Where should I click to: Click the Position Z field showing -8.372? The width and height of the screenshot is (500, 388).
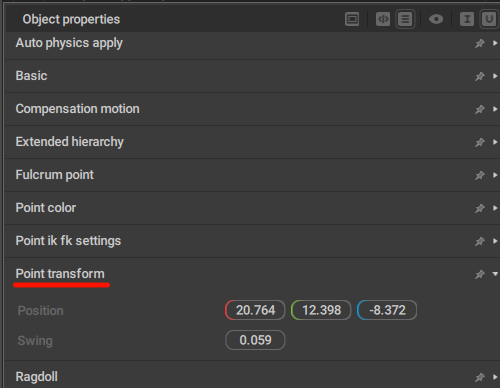click(387, 310)
